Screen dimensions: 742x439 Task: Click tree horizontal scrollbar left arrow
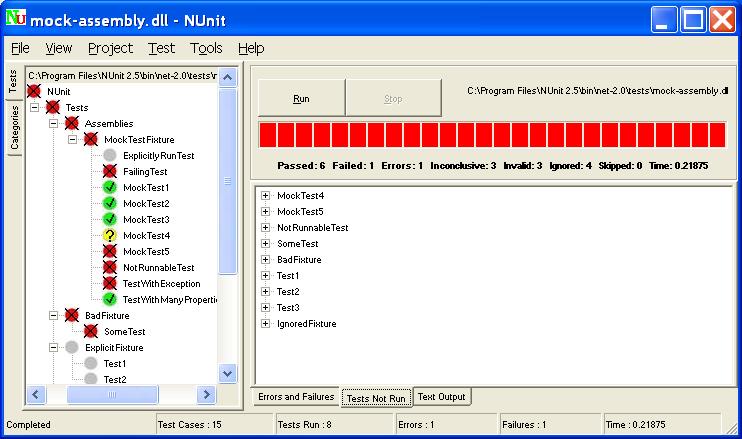tap(36, 394)
